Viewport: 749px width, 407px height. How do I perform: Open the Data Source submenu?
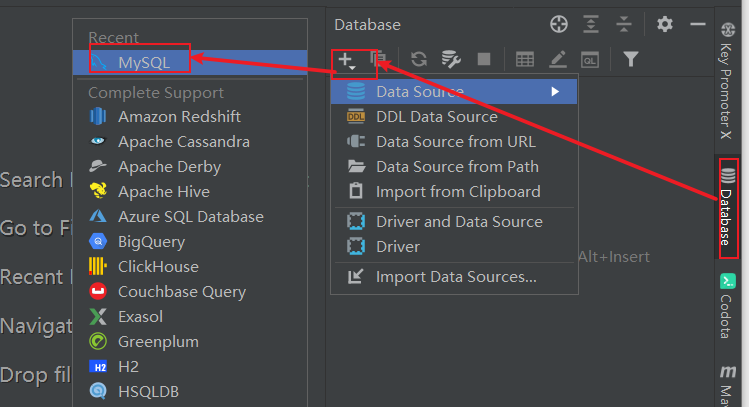454,91
